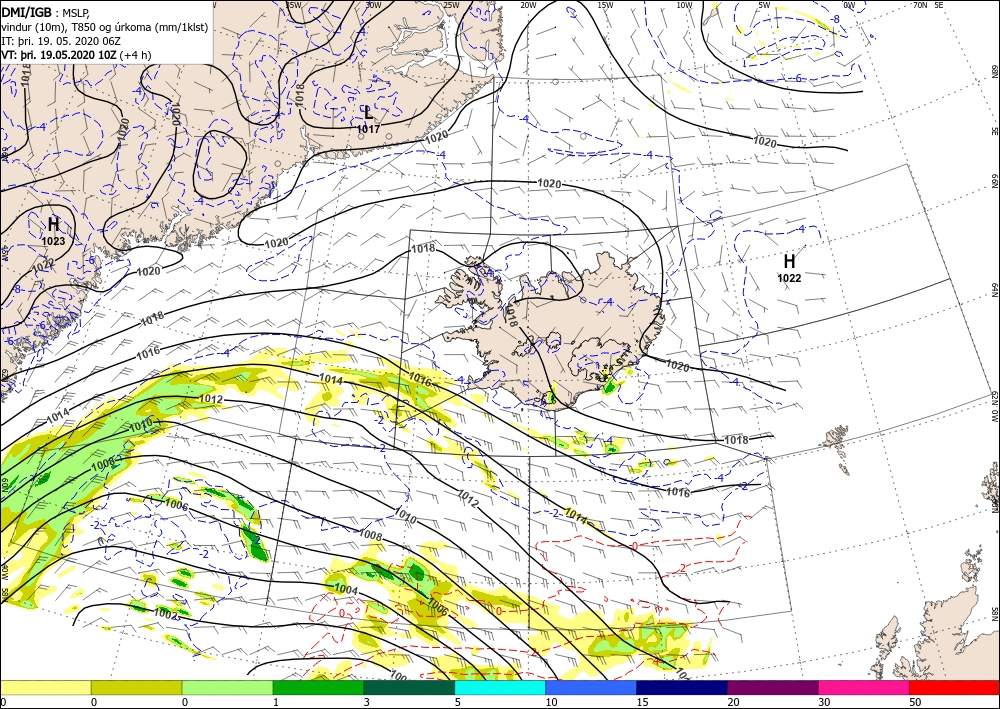Click the purple 20 mm legend swatch
Viewport: 1000px width, 709px height.
[772, 688]
